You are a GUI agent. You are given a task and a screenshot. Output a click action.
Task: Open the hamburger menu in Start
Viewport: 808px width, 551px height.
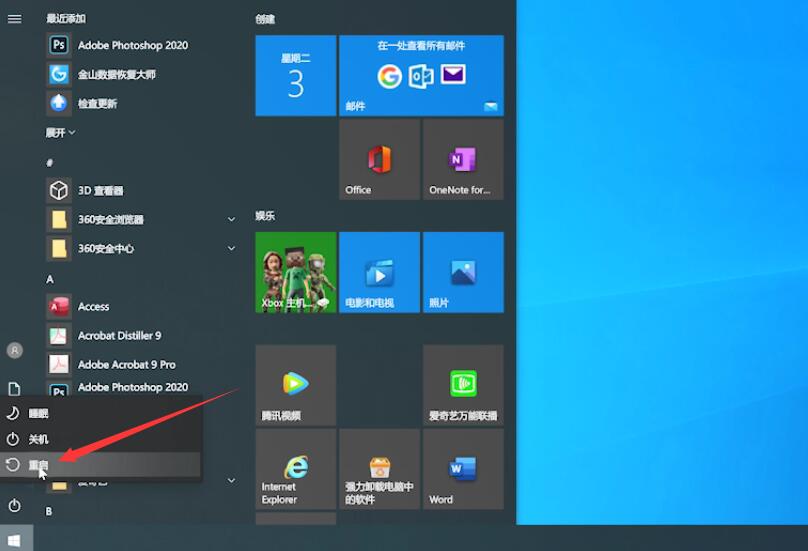pyautogui.click(x=14, y=19)
